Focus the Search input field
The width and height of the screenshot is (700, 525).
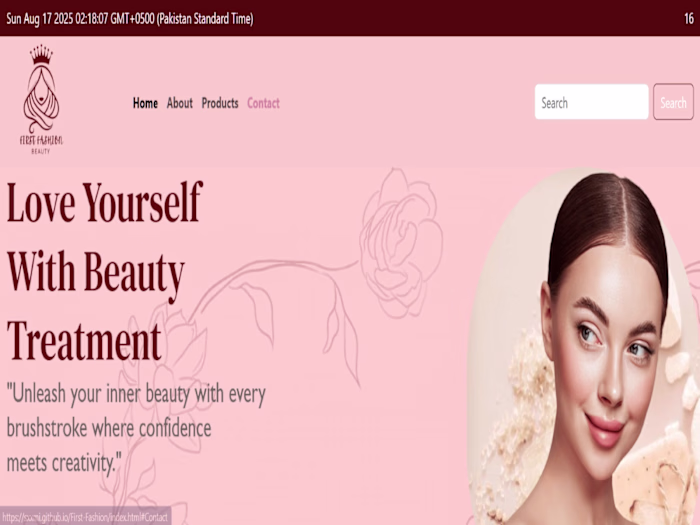click(x=592, y=102)
